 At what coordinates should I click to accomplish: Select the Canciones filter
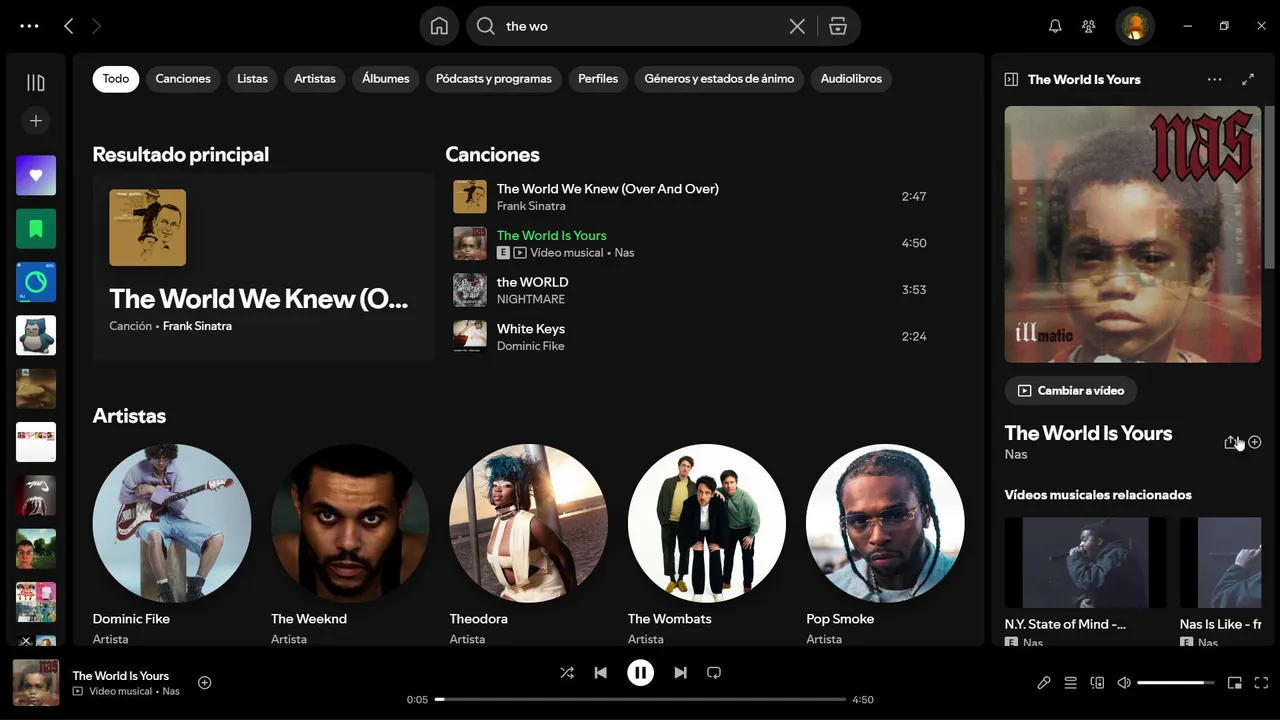click(x=183, y=79)
